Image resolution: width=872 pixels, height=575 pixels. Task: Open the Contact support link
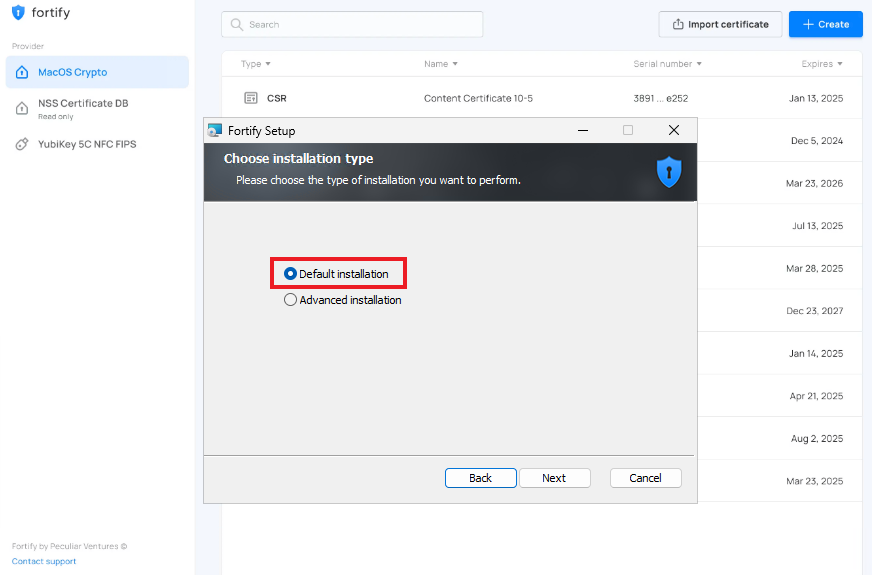click(x=44, y=561)
